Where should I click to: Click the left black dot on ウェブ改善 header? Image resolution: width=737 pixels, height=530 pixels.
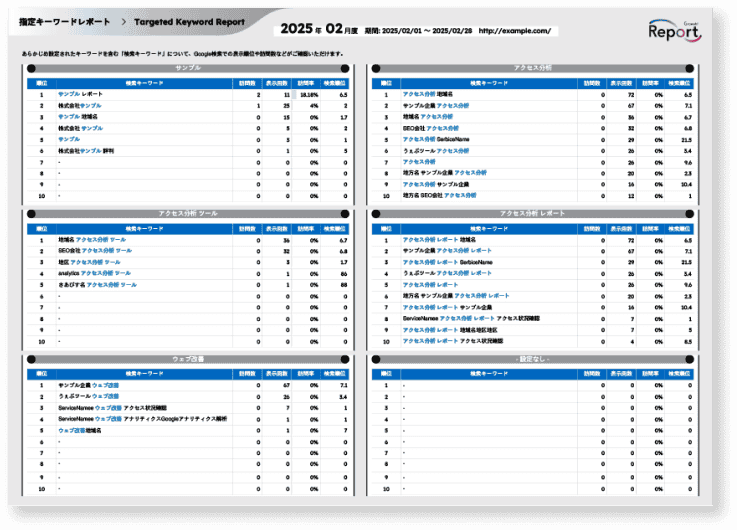[x=27, y=358]
